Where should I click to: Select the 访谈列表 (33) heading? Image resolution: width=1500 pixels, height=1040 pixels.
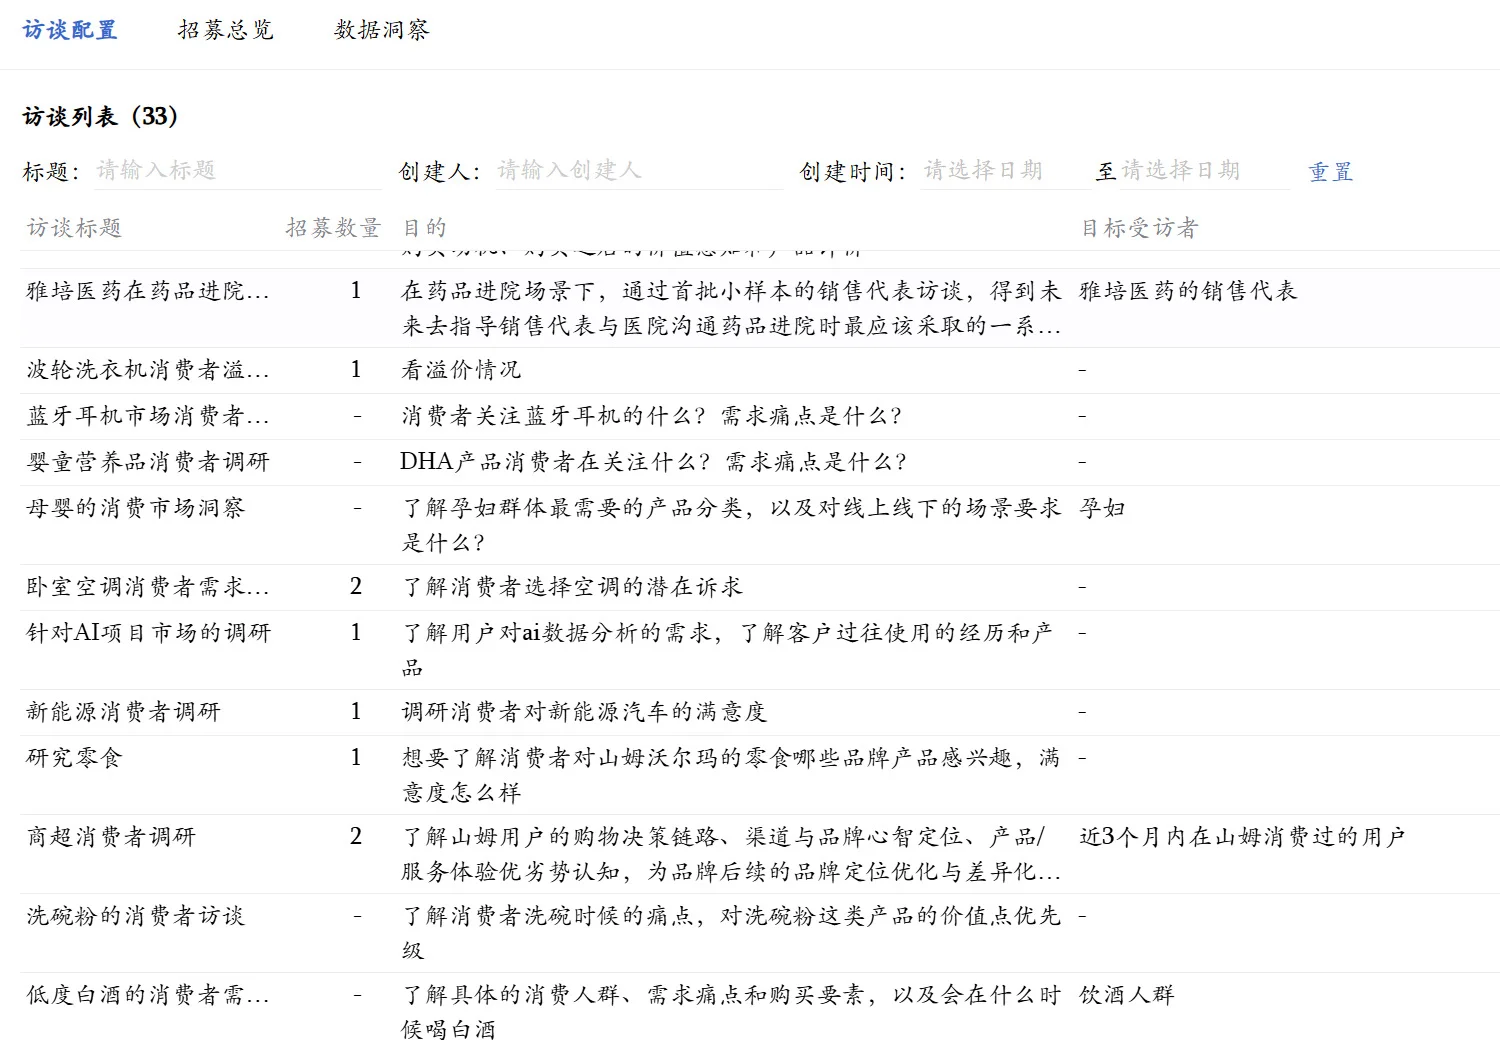coord(100,117)
